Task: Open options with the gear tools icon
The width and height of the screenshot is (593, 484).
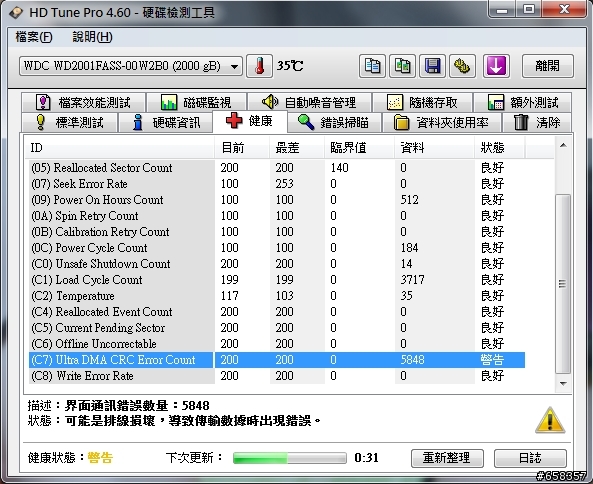Action: 462,66
